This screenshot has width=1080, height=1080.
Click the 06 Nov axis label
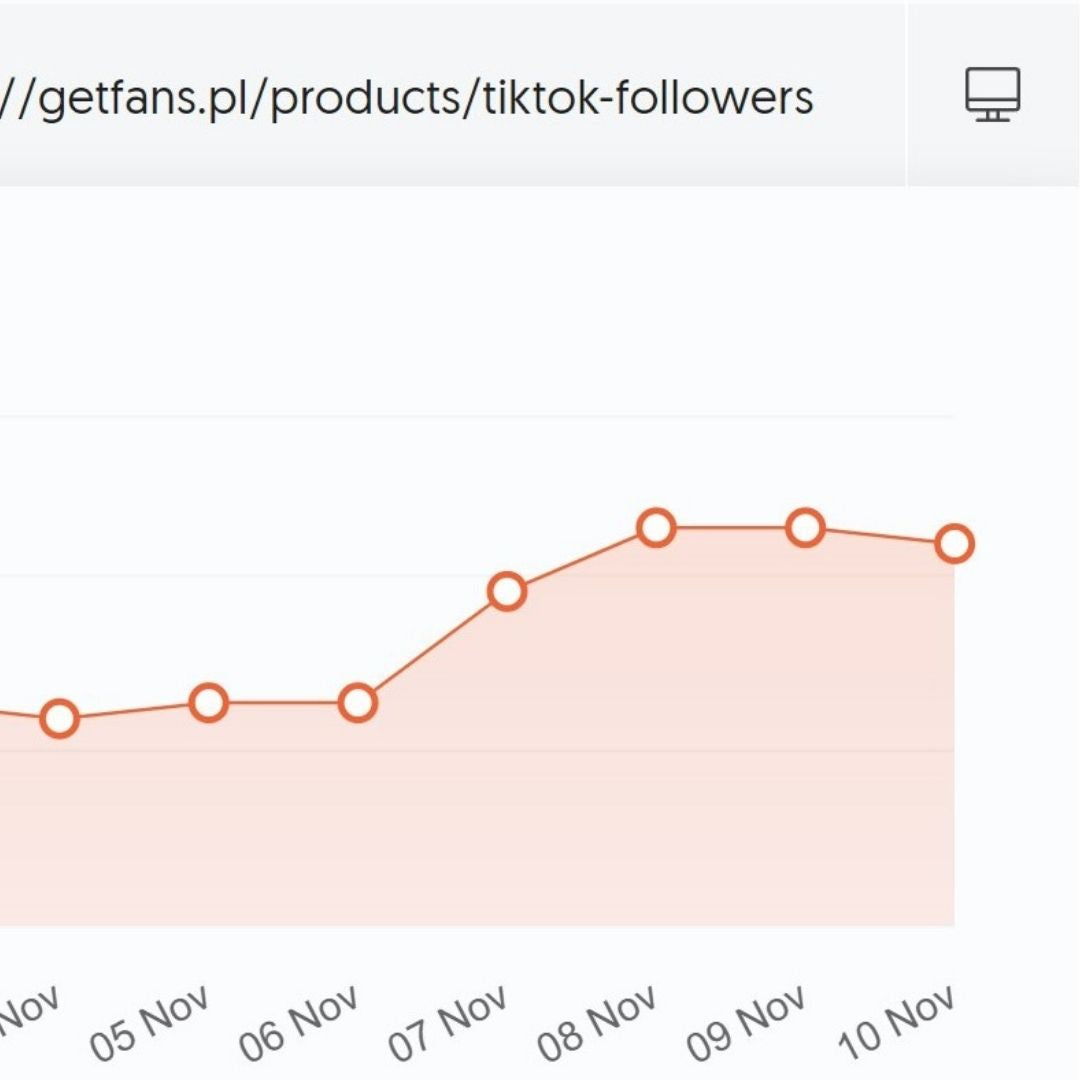(x=299, y=1022)
